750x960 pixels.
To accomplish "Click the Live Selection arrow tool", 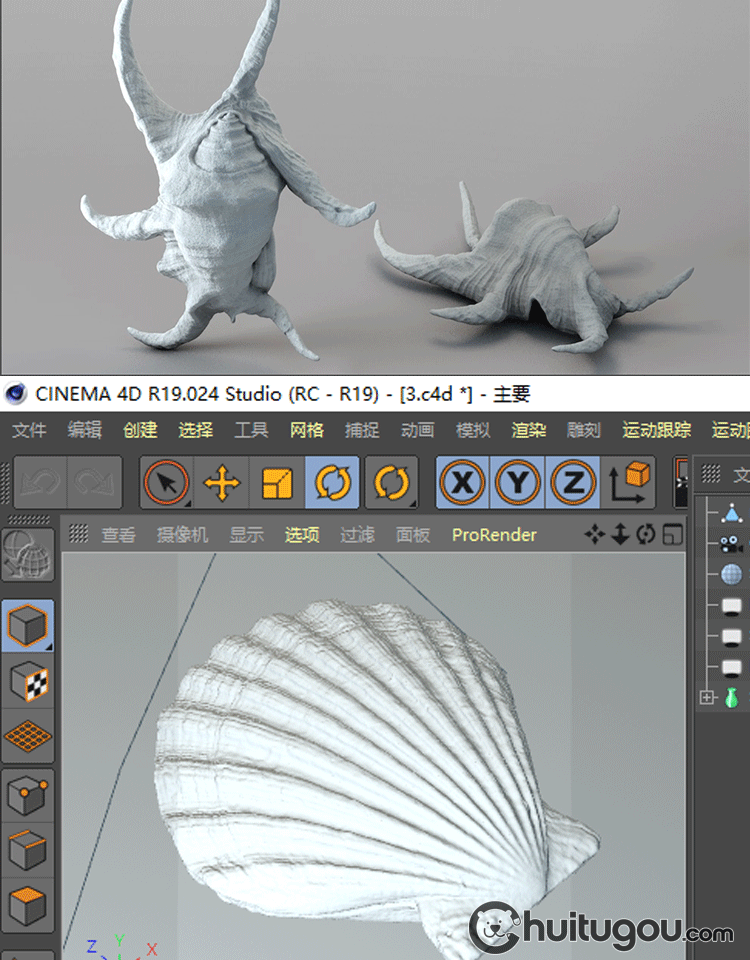I will click(x=166, y=484).
